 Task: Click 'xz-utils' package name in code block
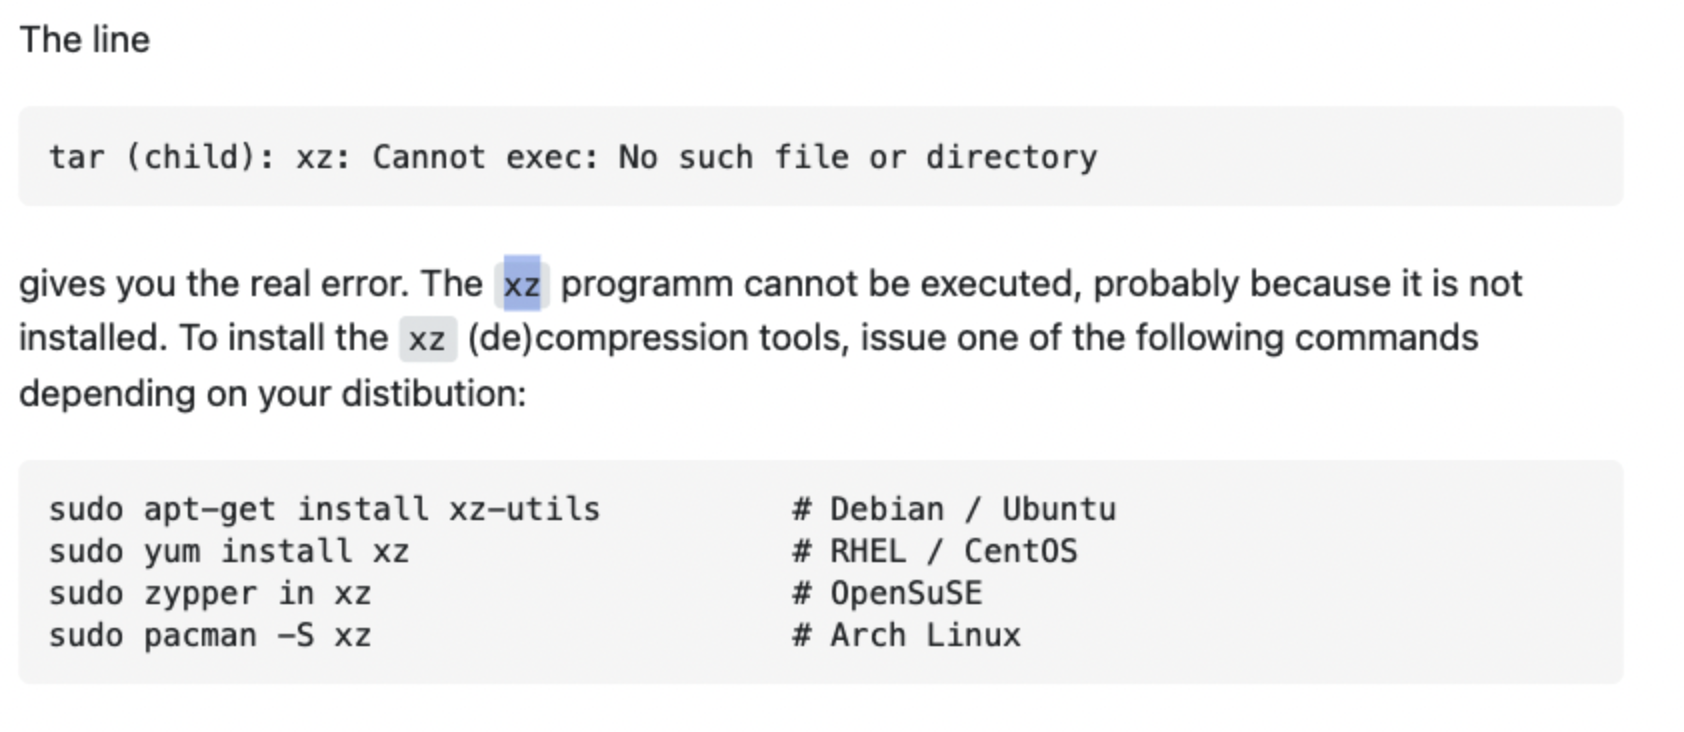coord(525,509)
